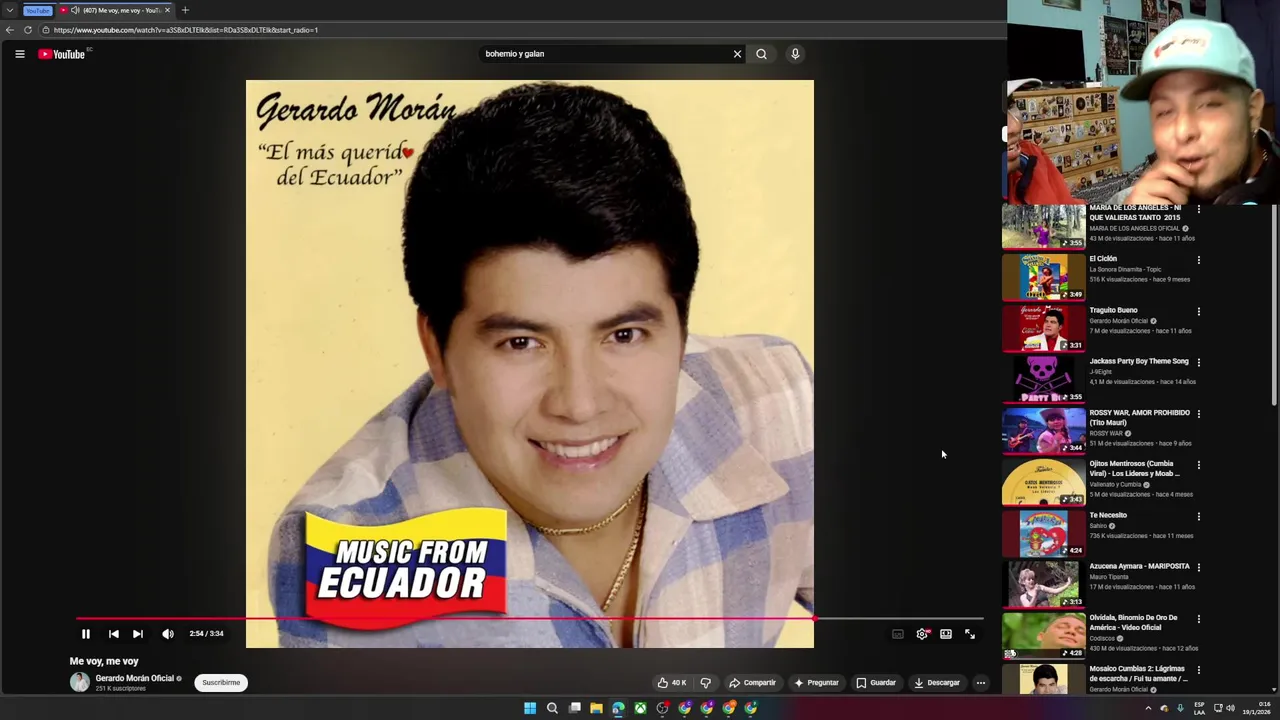The image size is (1280, 720).
Task: Open options for ROSSY WAR, AMOR PROHIBIDO
Action: [1199, 414]
